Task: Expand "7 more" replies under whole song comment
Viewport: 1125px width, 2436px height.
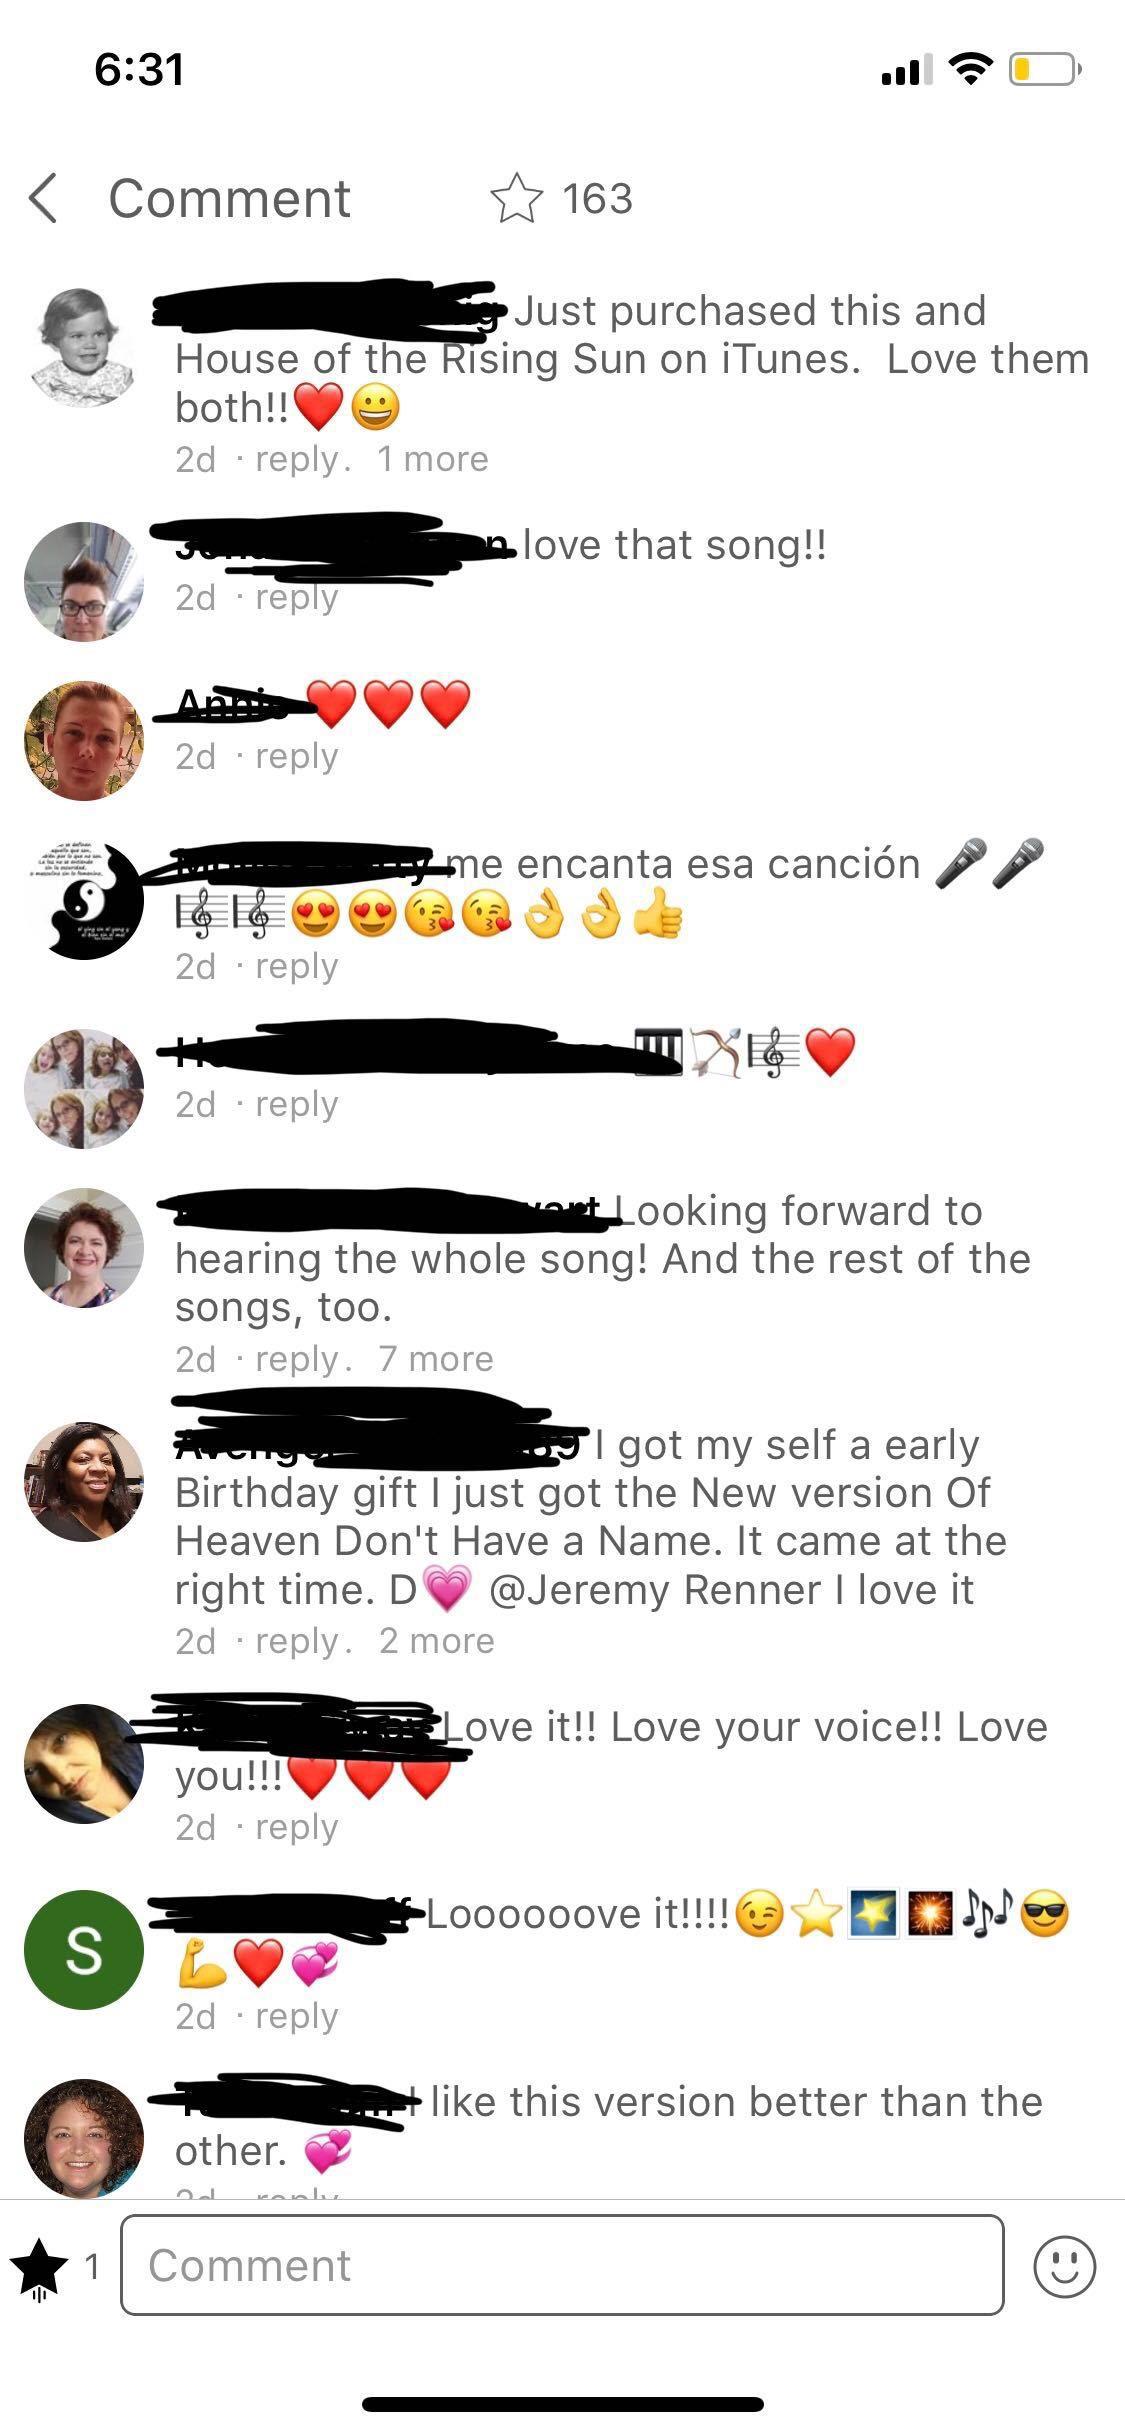Action: 436,1359
